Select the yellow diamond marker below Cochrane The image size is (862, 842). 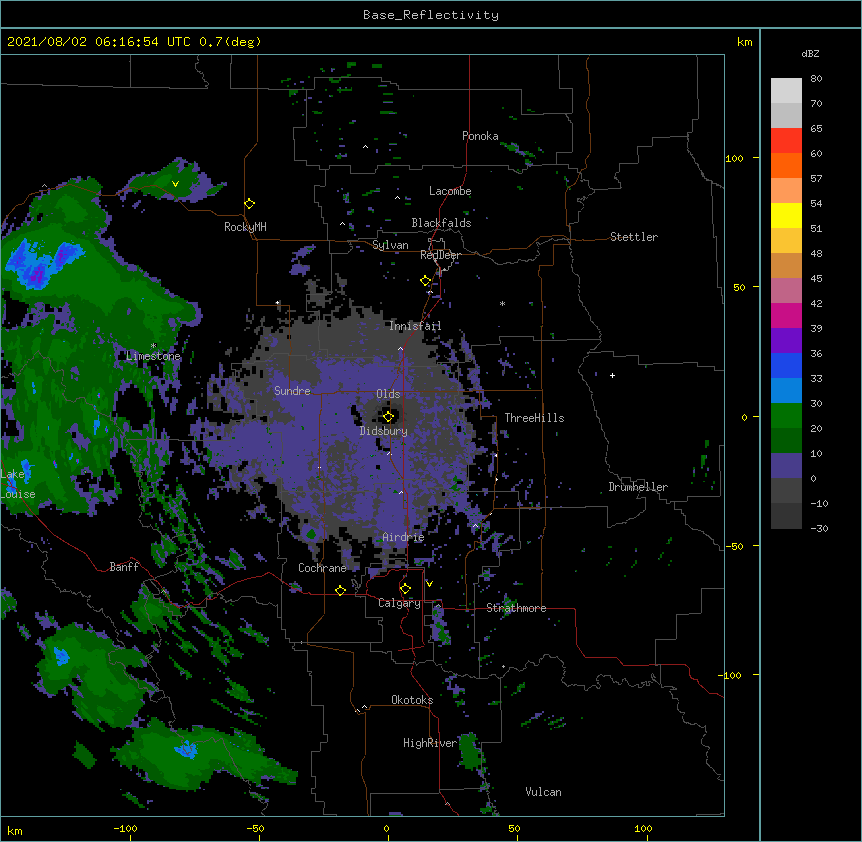(x=340, y=590)
